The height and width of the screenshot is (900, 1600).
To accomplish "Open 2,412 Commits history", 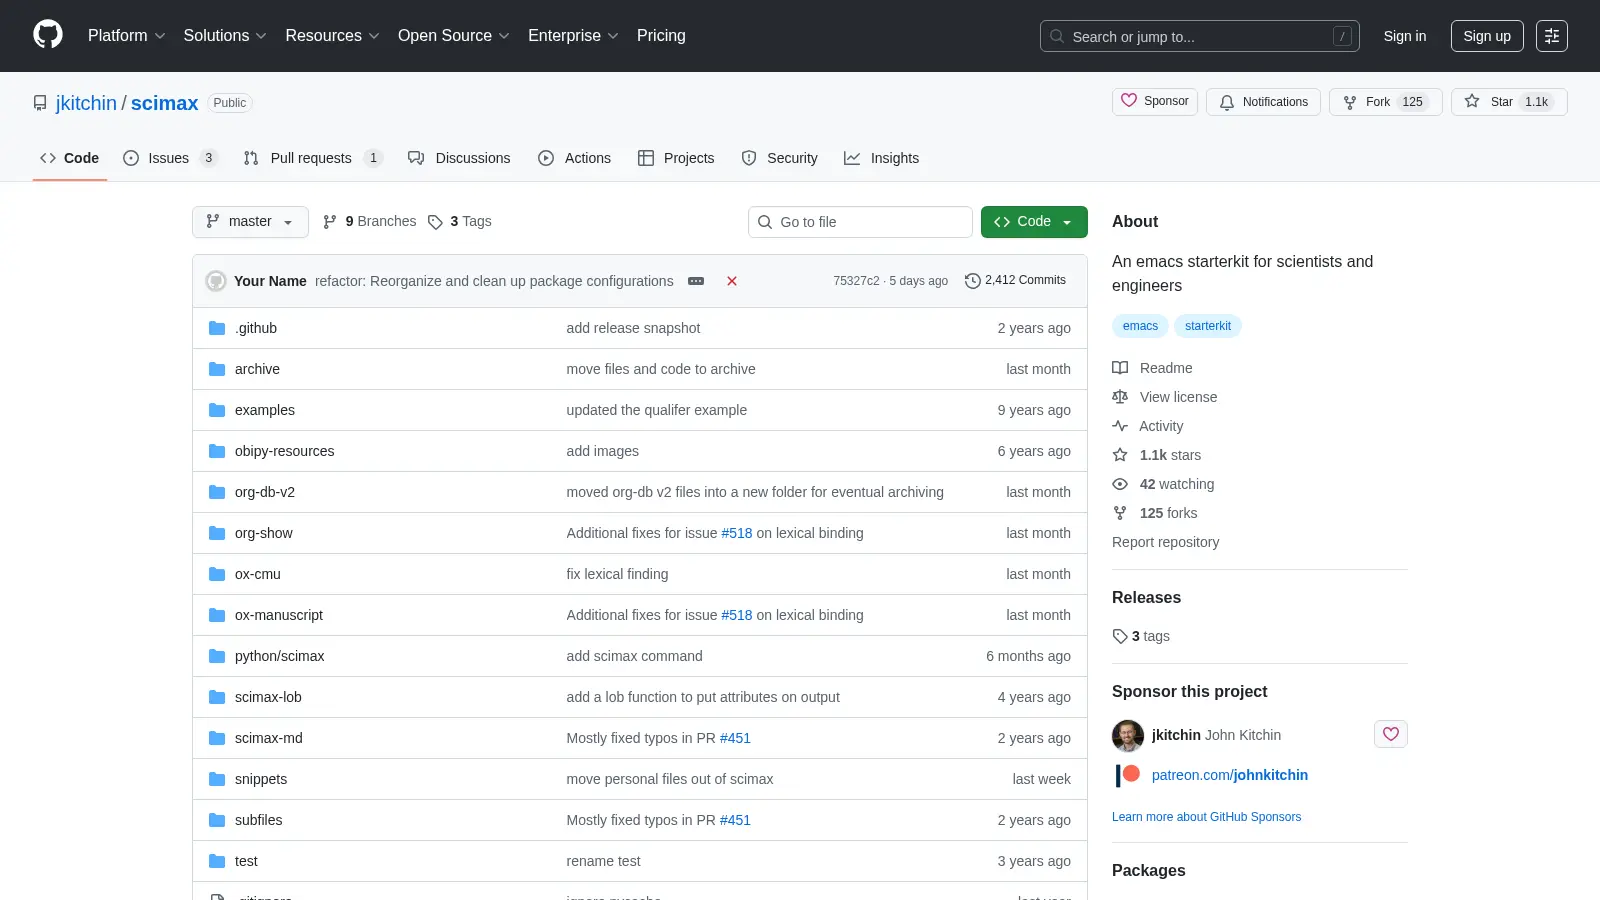I will pos(1015,281).
